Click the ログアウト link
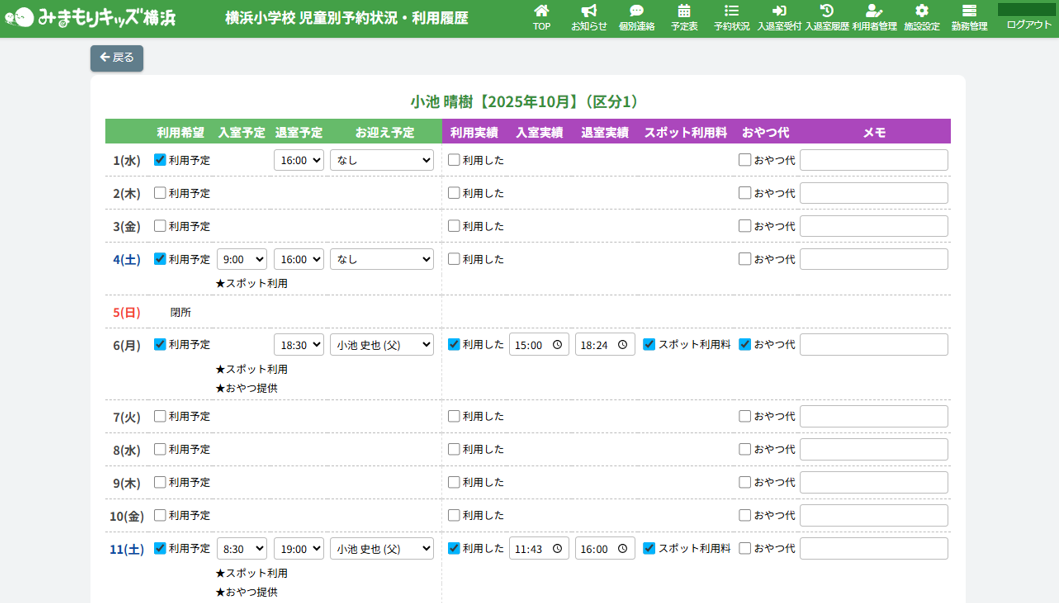This screenshot has width=1059, height=603. click(1028, 24)
